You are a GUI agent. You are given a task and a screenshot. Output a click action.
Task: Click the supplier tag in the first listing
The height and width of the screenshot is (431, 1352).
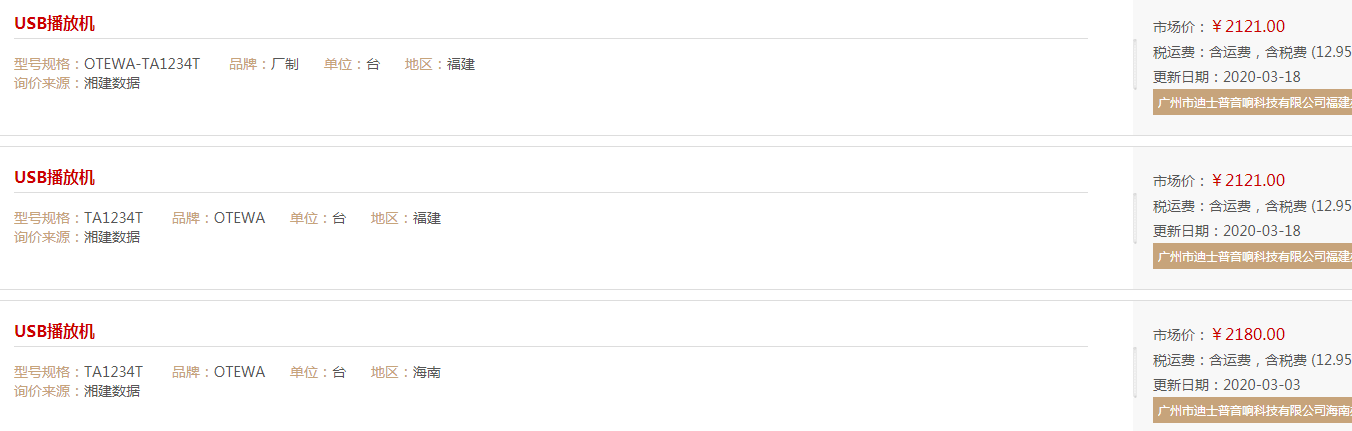click(x=1252, y=102)
